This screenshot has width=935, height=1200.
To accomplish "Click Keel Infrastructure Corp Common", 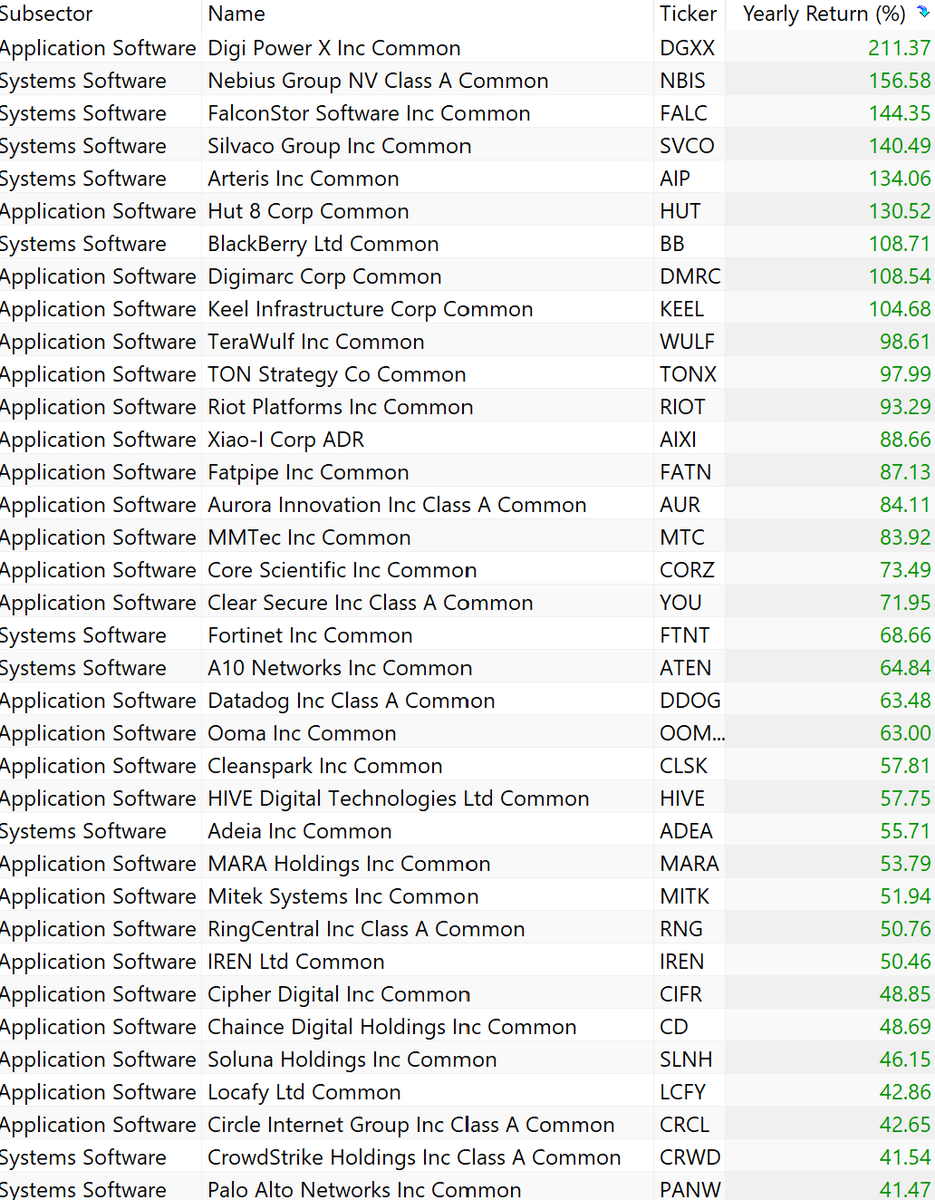I will pyautogui.click(x=370, y=309).
